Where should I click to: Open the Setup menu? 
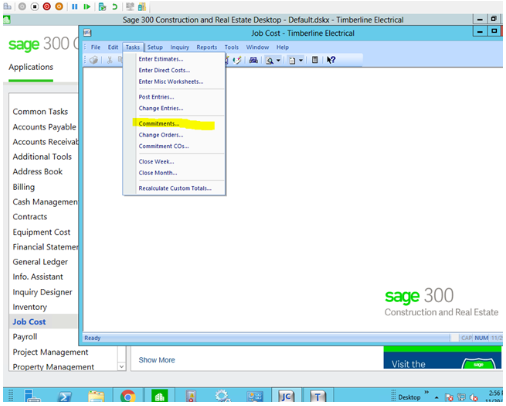coord(155,47)
